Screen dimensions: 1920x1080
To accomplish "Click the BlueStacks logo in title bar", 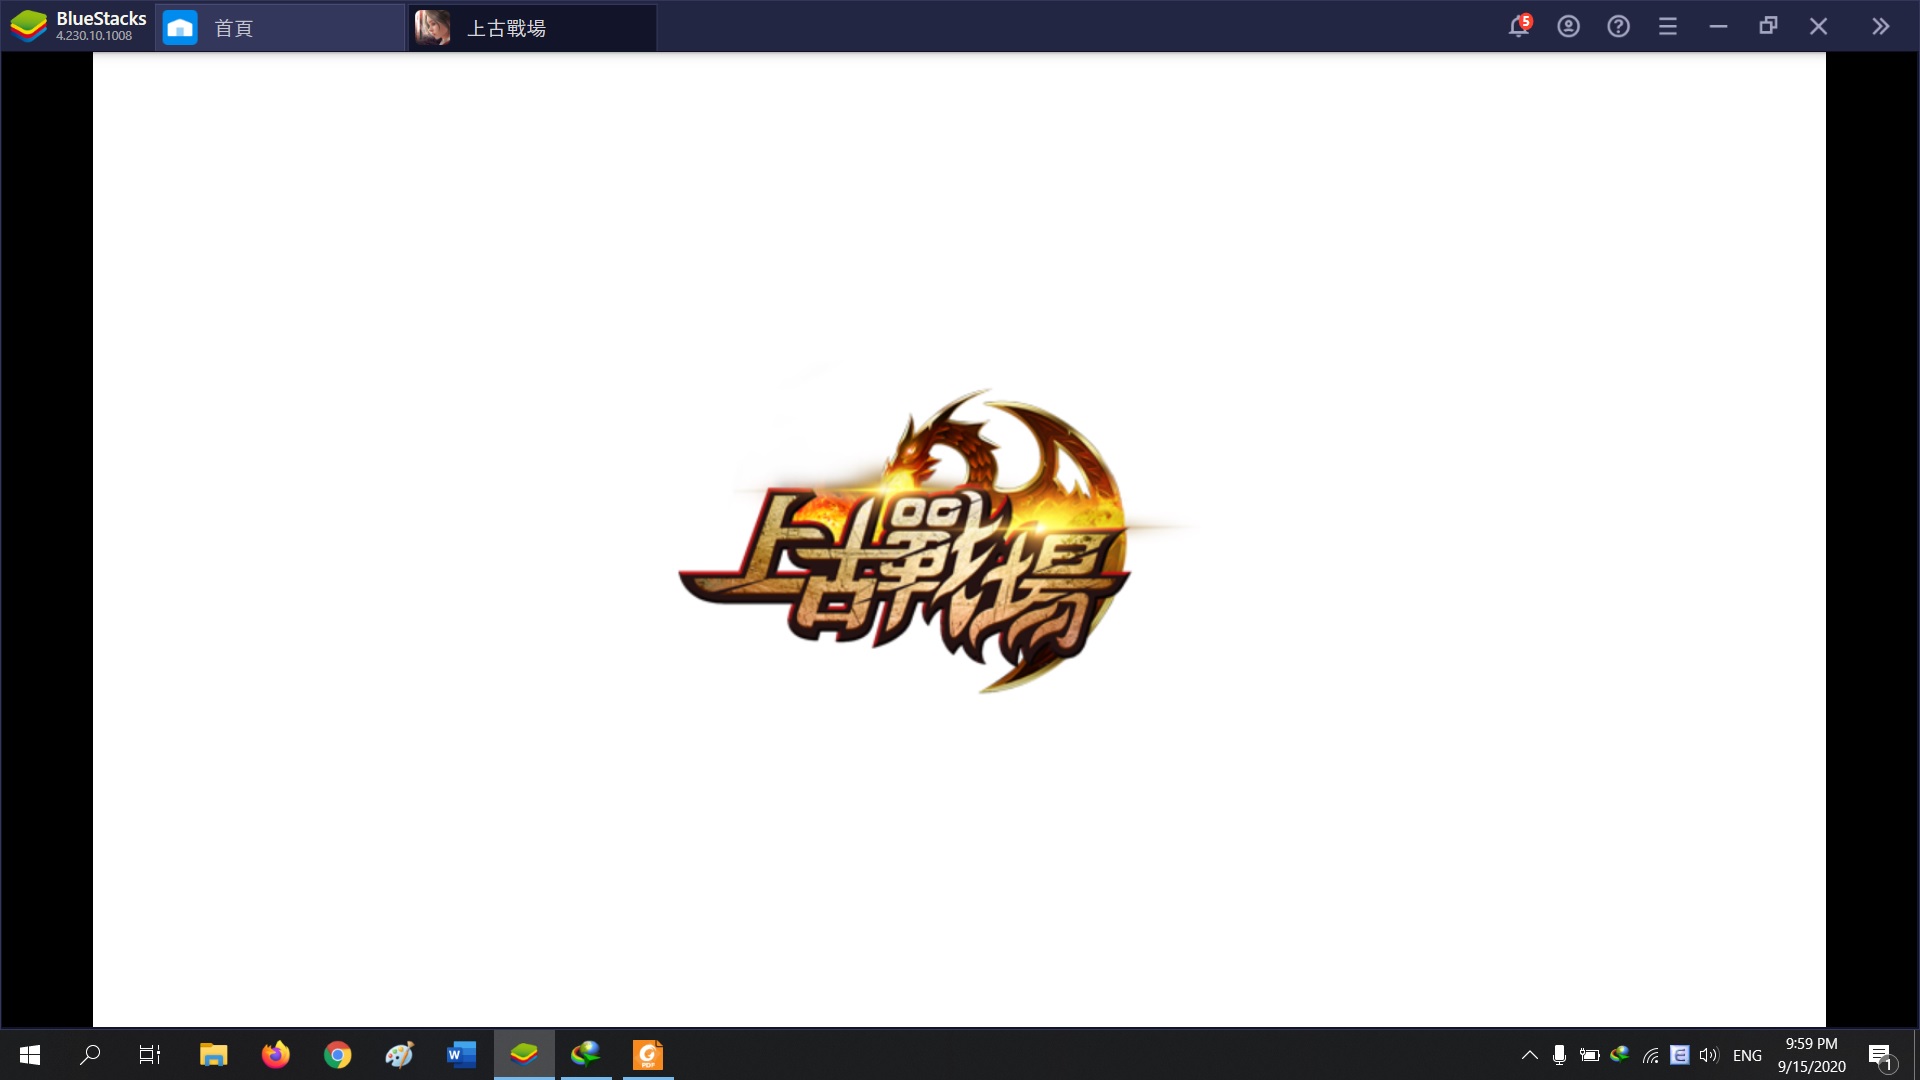I will 29,26.
